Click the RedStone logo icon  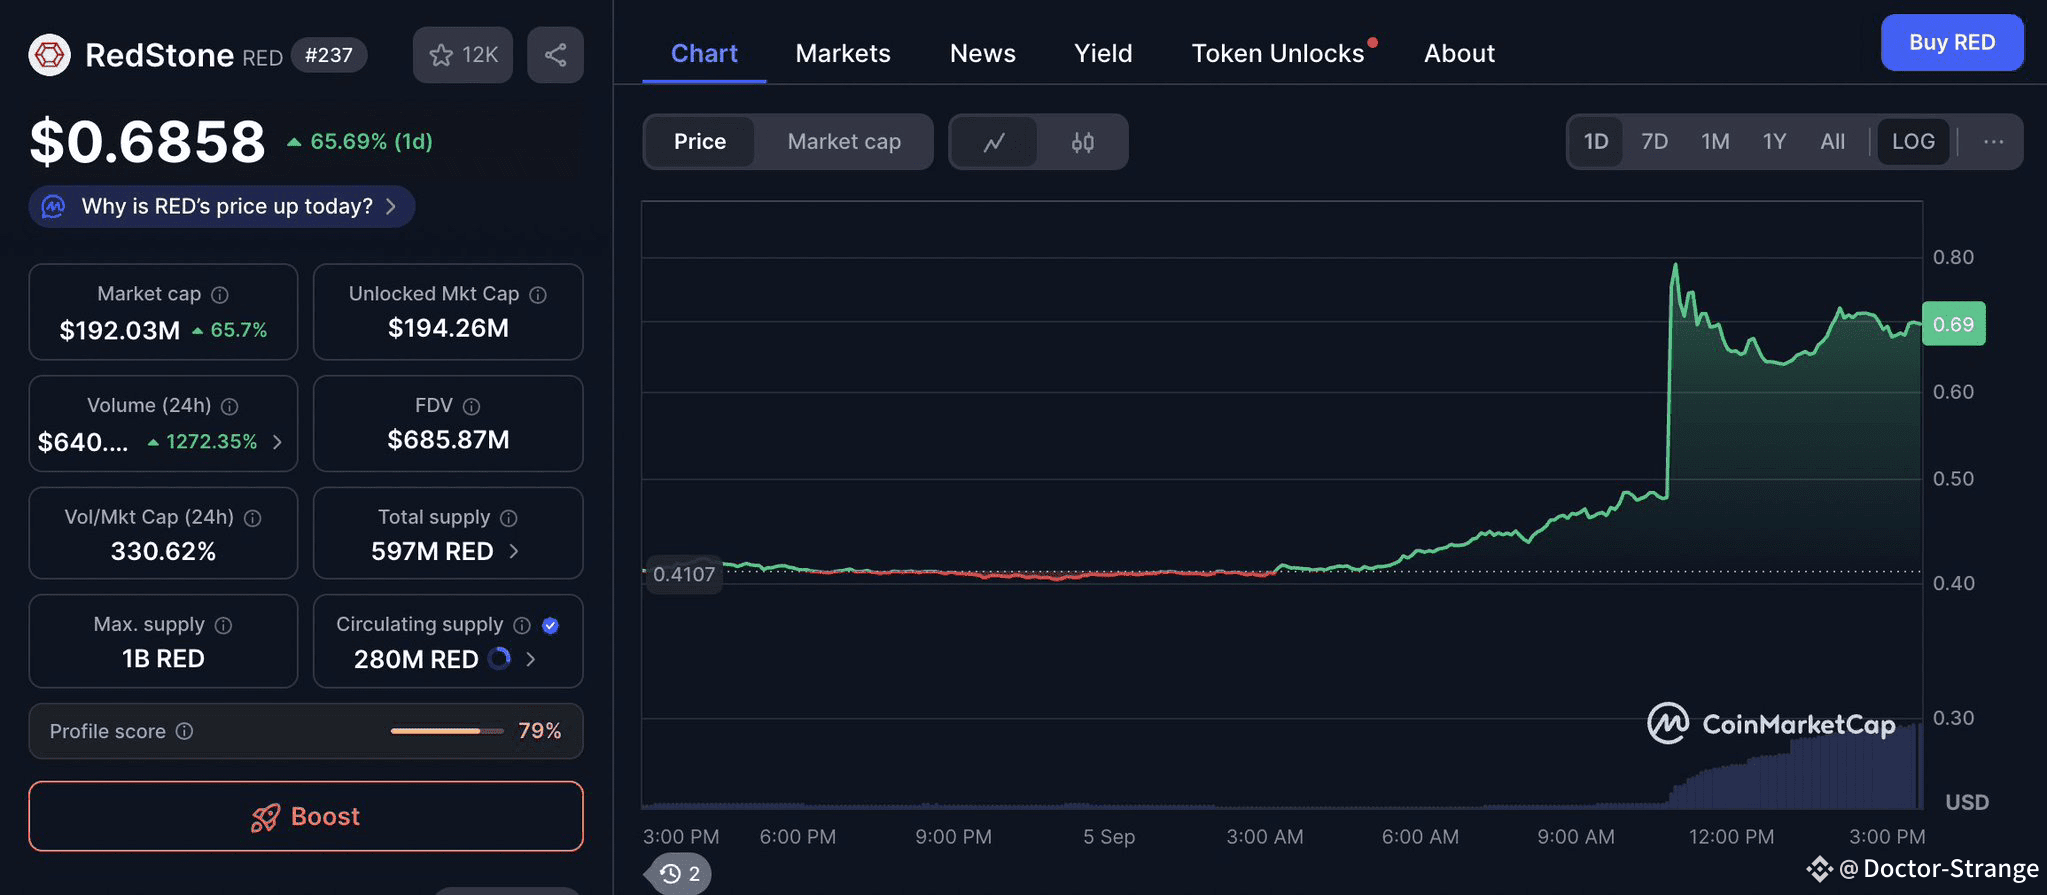50,55
